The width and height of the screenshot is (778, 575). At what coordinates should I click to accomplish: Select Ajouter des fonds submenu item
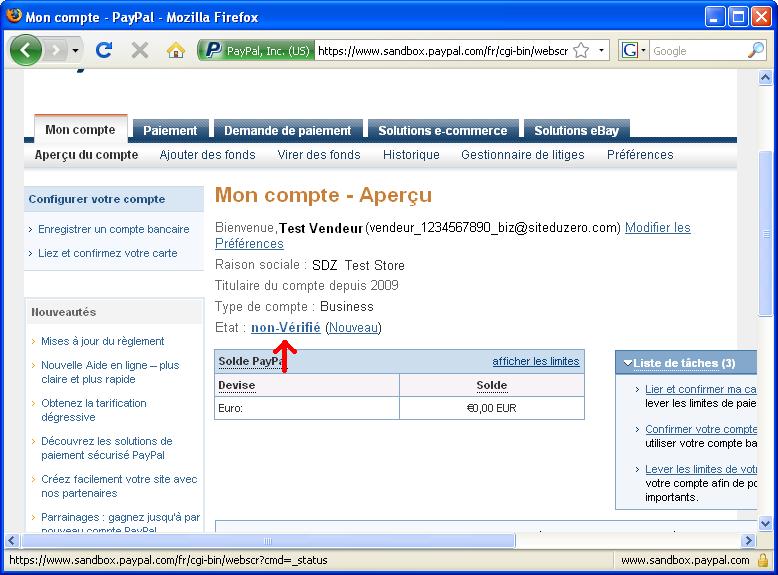[207, 155]
